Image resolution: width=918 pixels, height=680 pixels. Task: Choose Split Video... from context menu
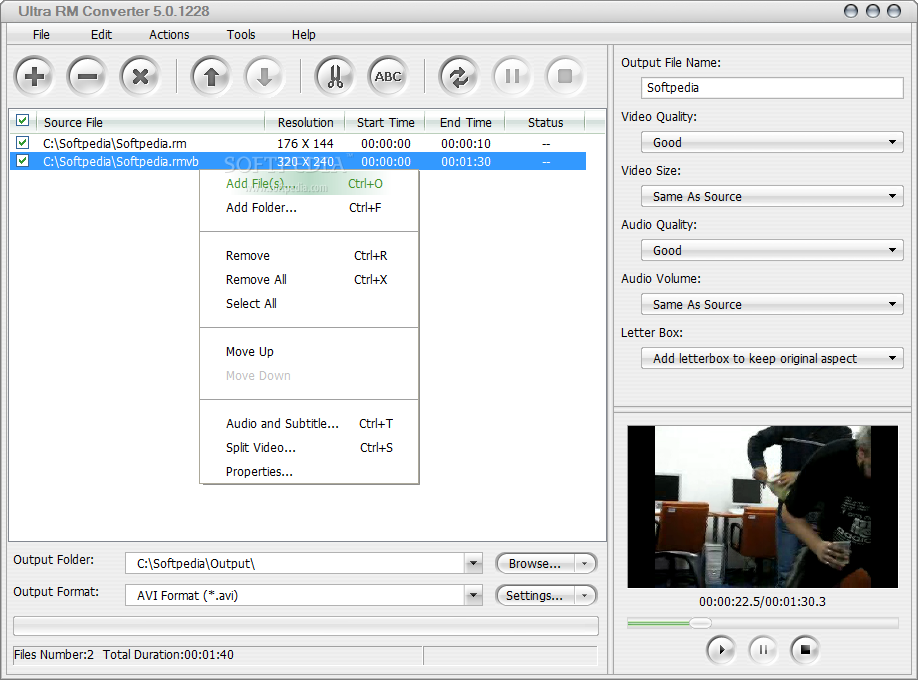tap(309, 447)
